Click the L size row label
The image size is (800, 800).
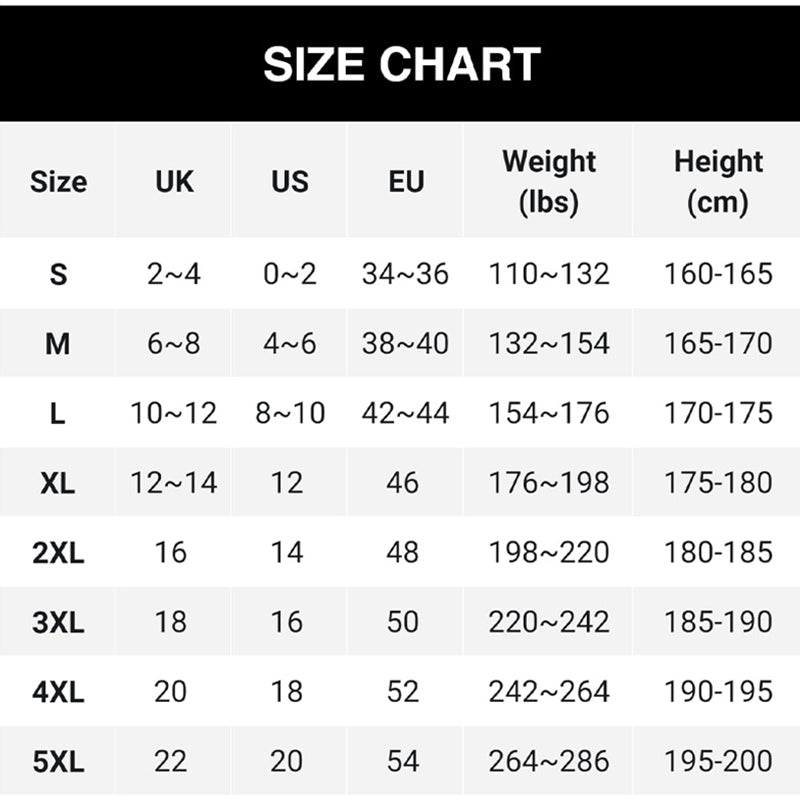pos(58,413)
